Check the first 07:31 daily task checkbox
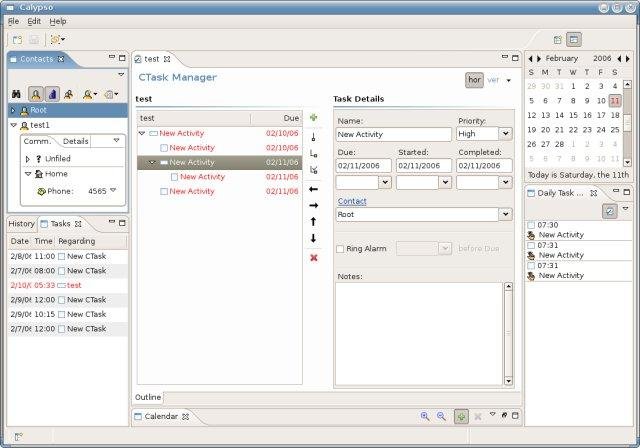This screenshot has height=448, width=640. click(x=531, y=245)
